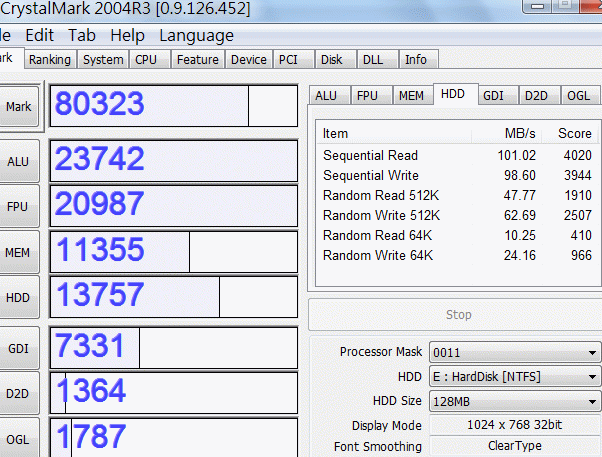Viewport: 602px width, 457px height.
Task: Click the Font Smoothing value ClearType
Action: tap(514, 445)
